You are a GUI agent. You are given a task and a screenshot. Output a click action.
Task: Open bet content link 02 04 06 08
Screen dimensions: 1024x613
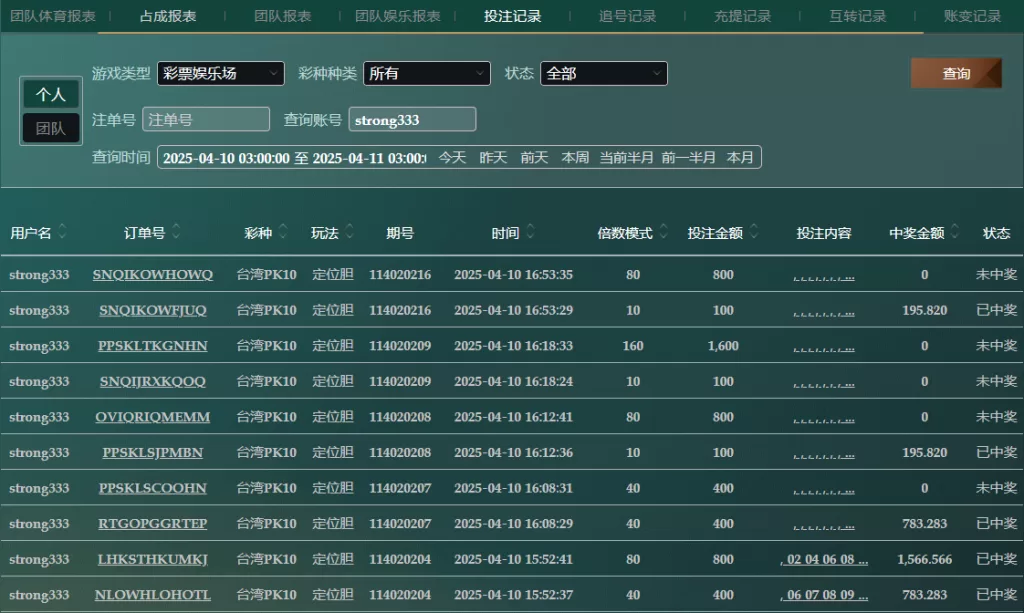tap(823, 560)
